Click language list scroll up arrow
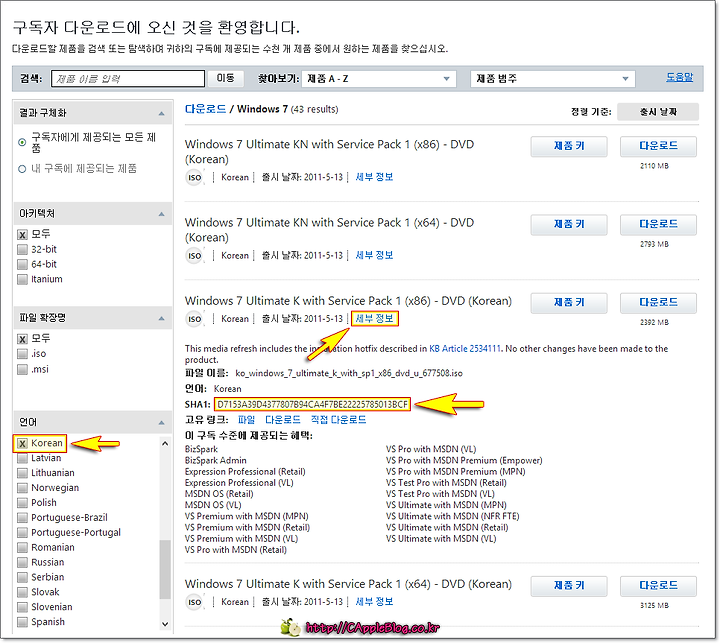The height and width of the screenshot is (643, 720). [x=165, y=444]
